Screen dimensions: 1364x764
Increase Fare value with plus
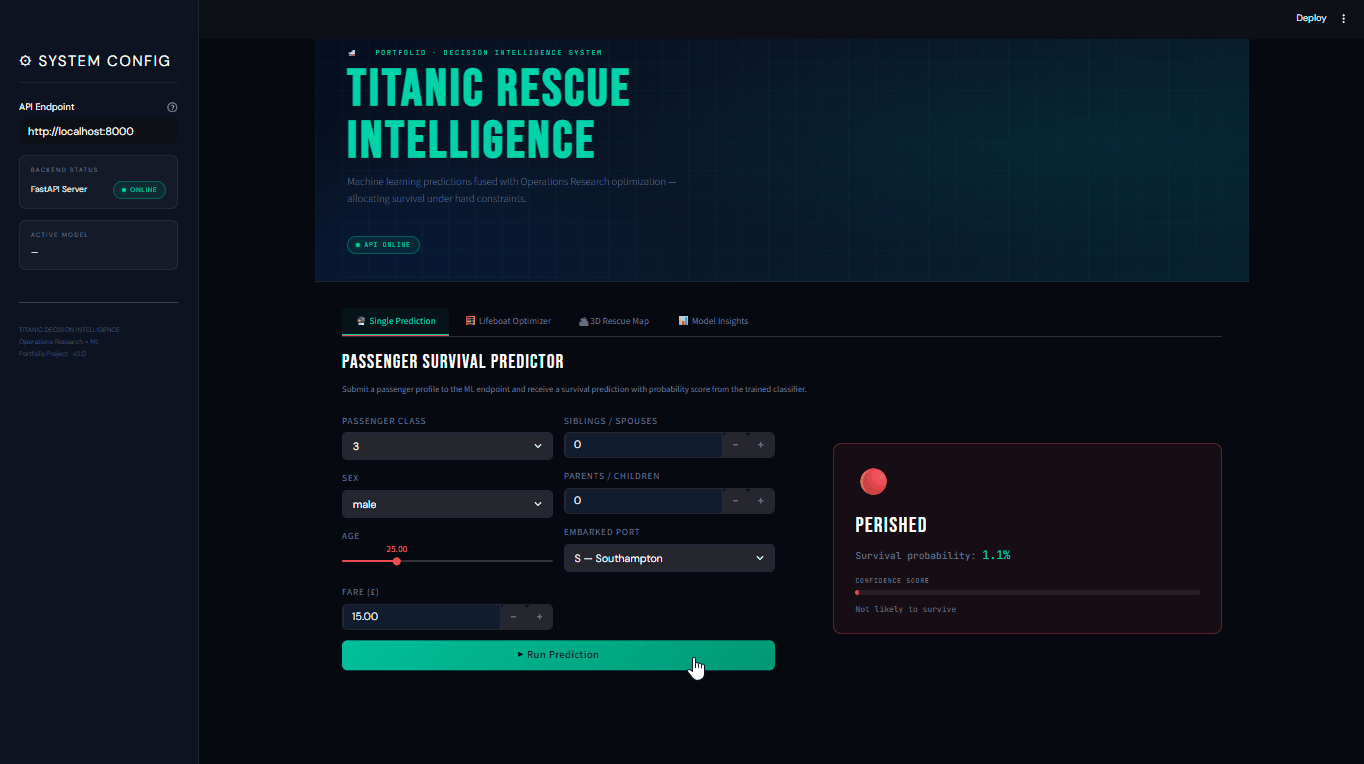point(539,617)
